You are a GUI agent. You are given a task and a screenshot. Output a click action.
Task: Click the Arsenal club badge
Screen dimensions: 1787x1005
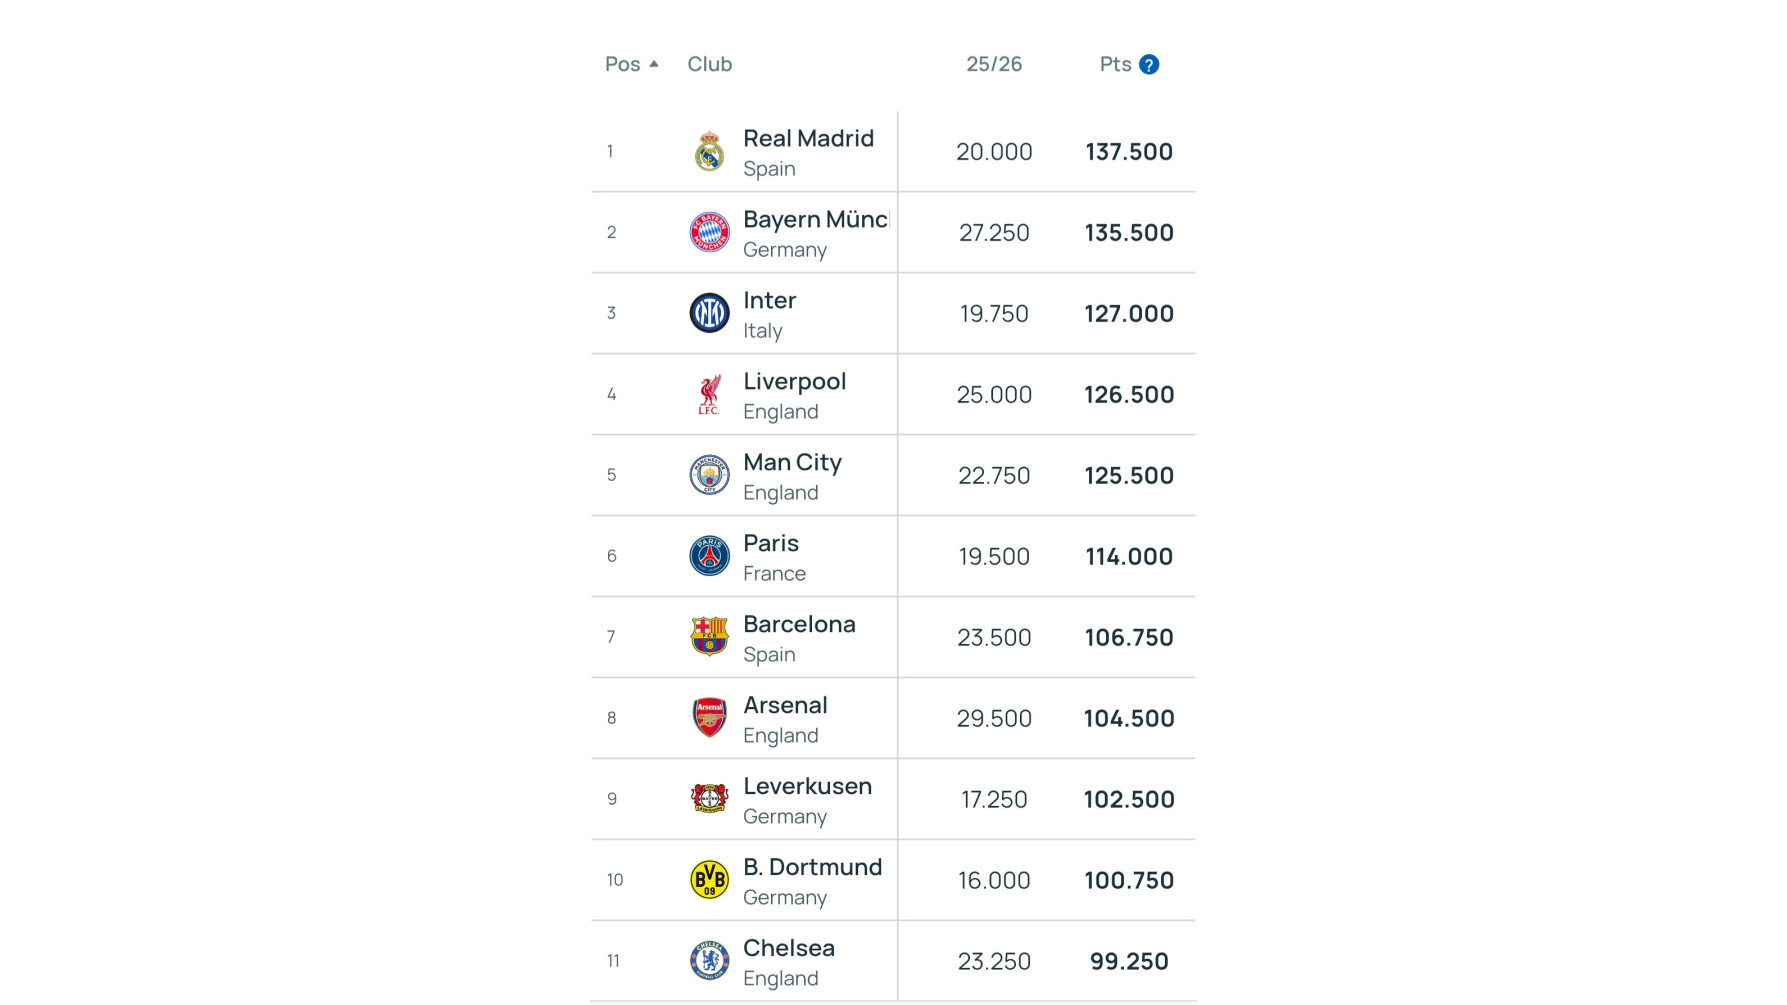[709, 718]
